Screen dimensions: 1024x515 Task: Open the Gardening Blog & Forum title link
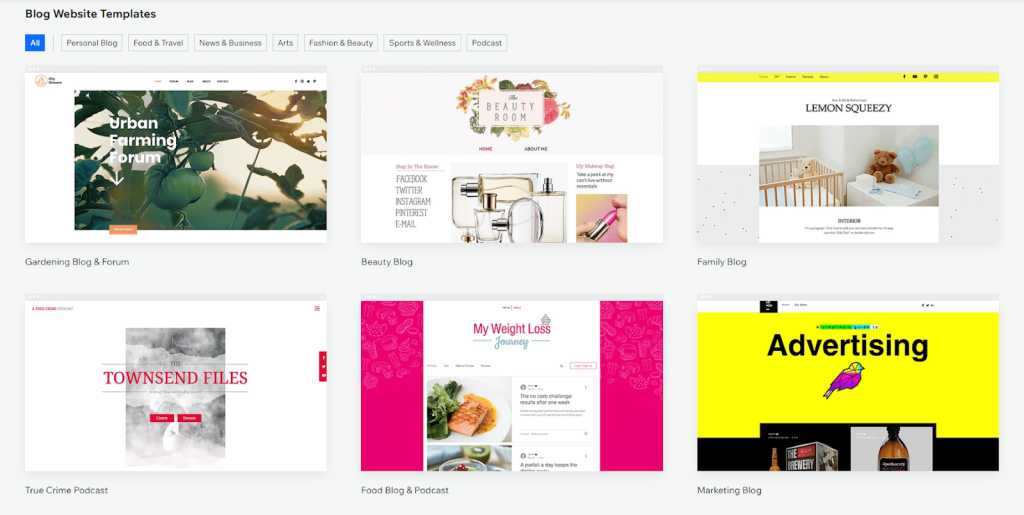click(x=77, y=262)
